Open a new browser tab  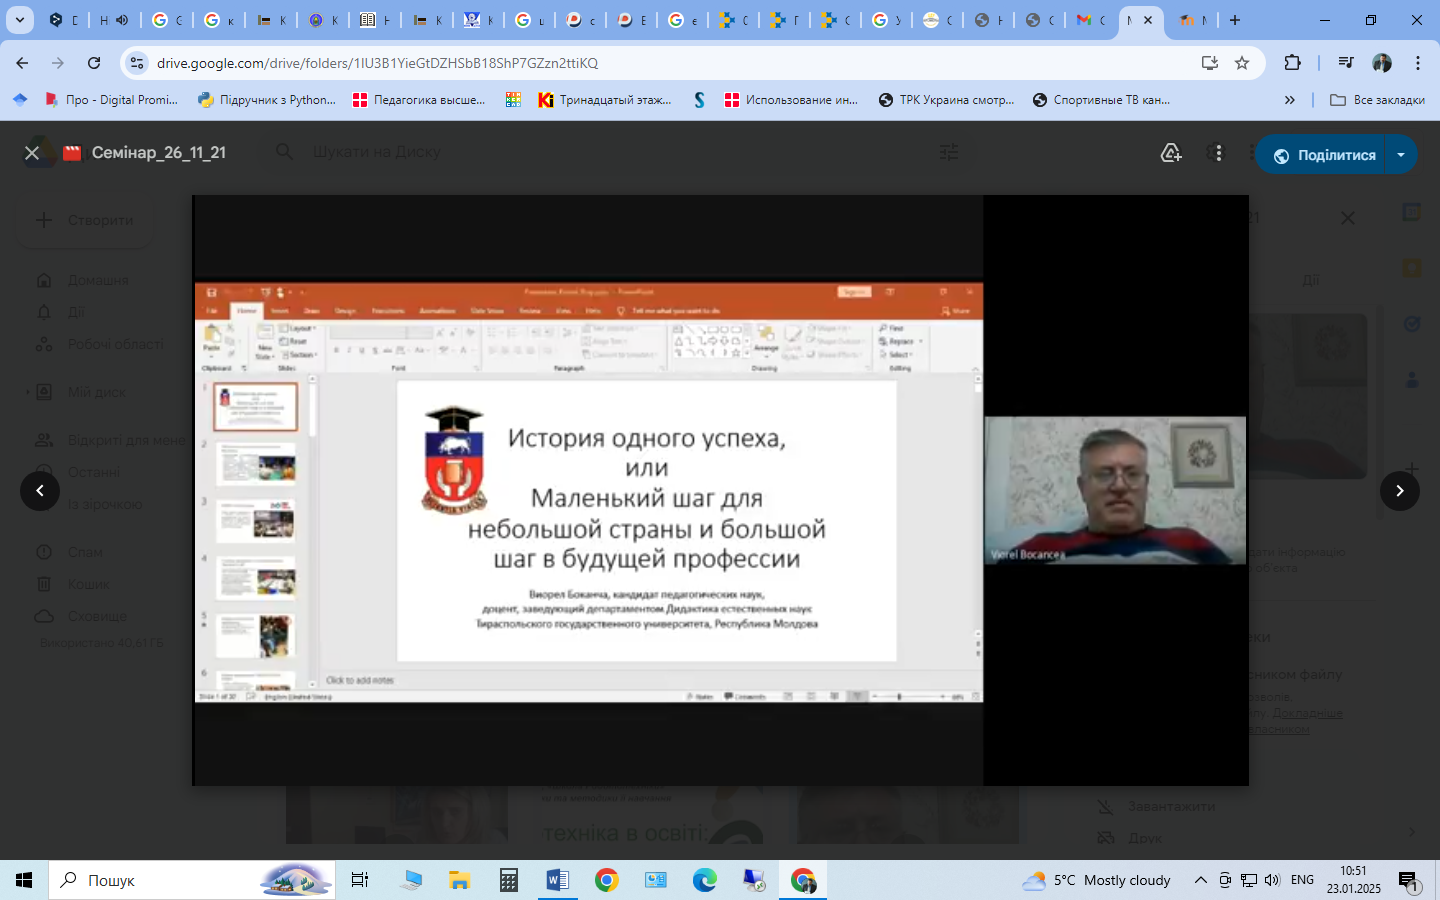(x=1235, y=20)
